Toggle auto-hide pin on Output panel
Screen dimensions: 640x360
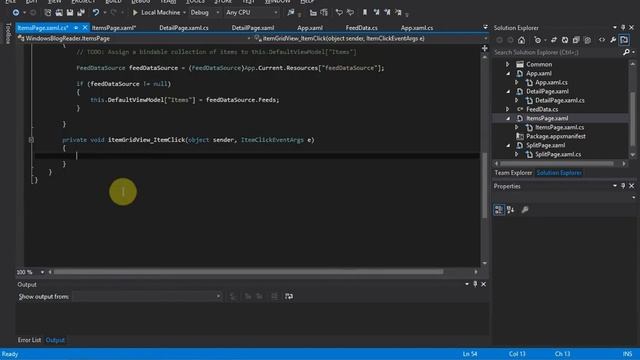pyautogui.click(x=475, y=284)
